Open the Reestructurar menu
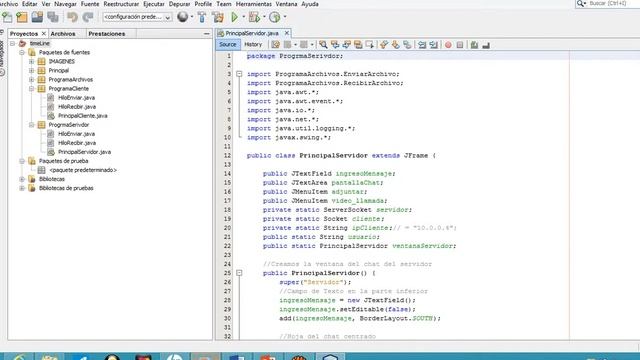This screenshot has width=640, height=360. [x=121, y=4]
